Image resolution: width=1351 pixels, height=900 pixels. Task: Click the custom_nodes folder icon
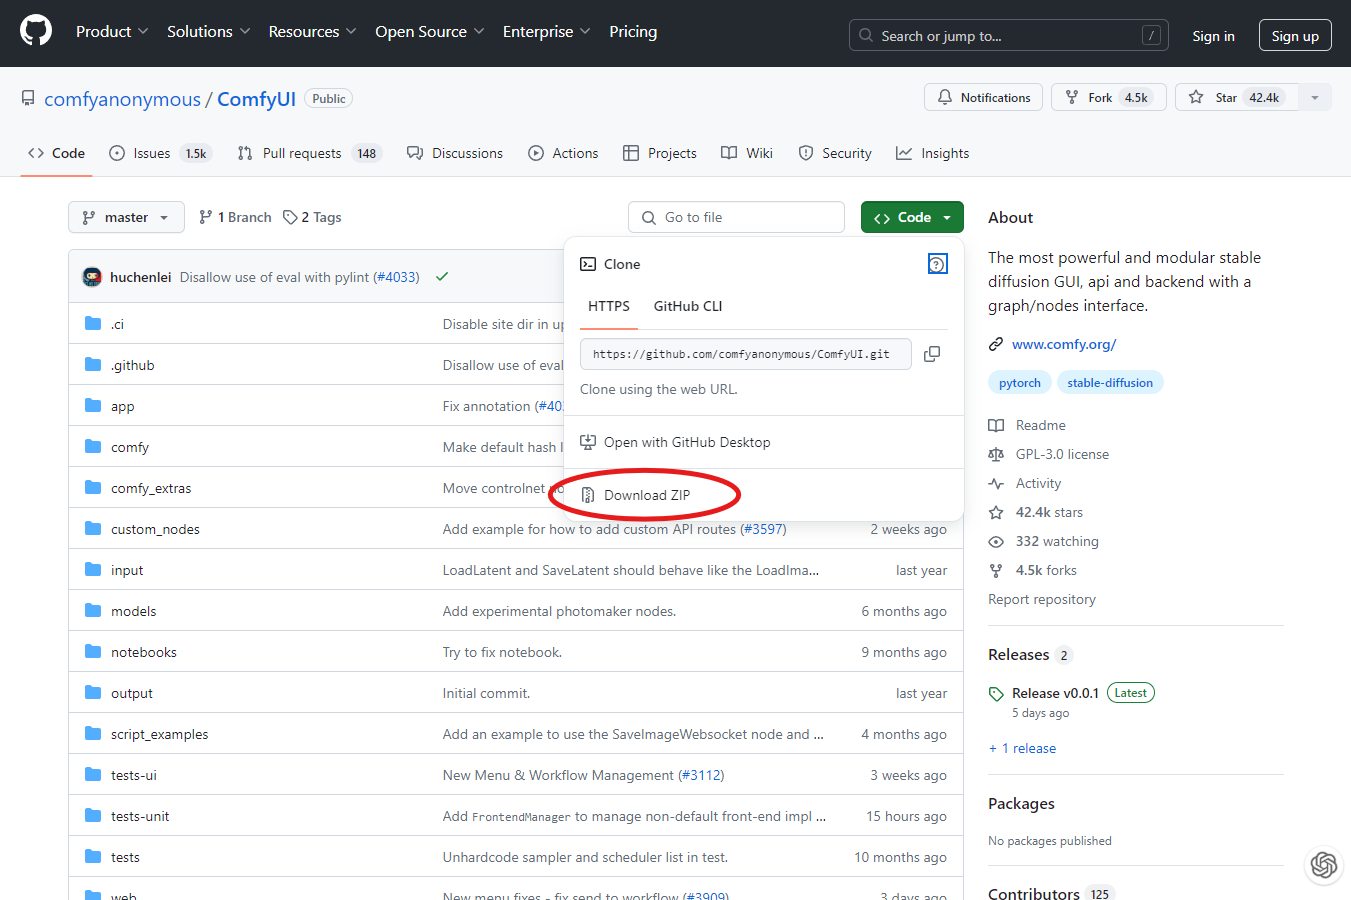tap(93, 528)
